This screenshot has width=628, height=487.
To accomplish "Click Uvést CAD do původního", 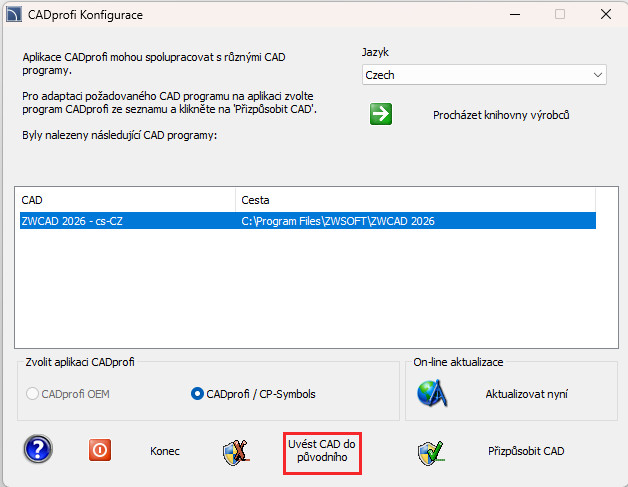I will click(x=322, y=451).
